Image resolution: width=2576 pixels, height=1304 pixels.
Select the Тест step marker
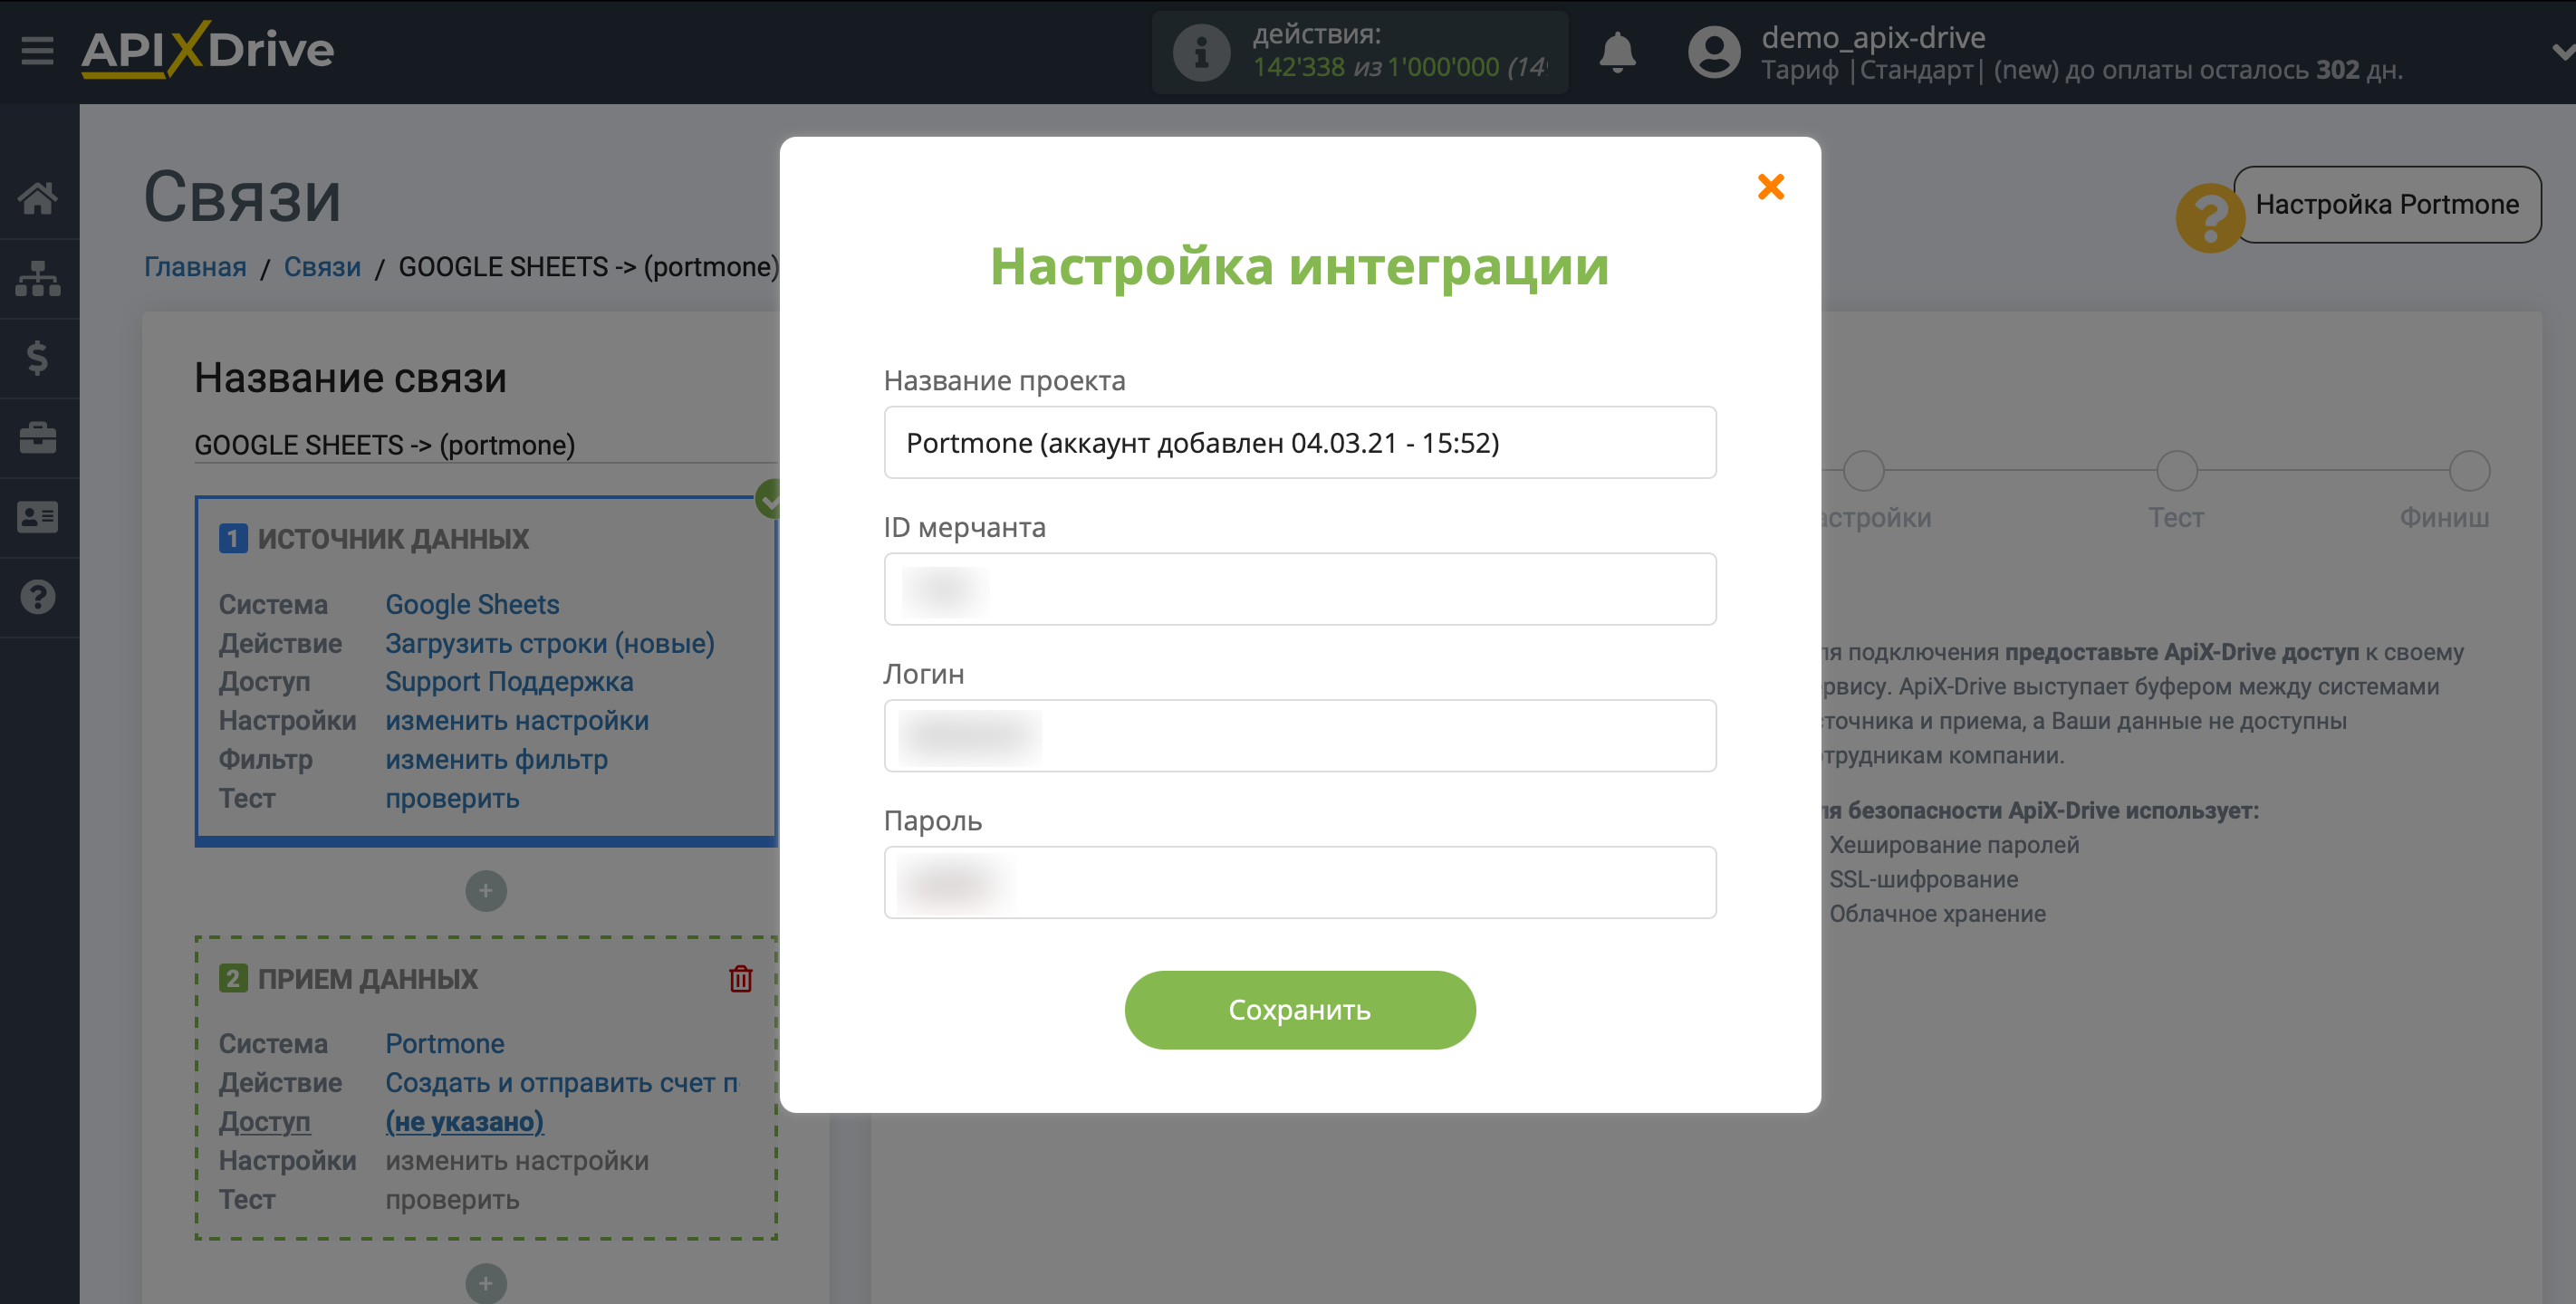[2176, 470]
